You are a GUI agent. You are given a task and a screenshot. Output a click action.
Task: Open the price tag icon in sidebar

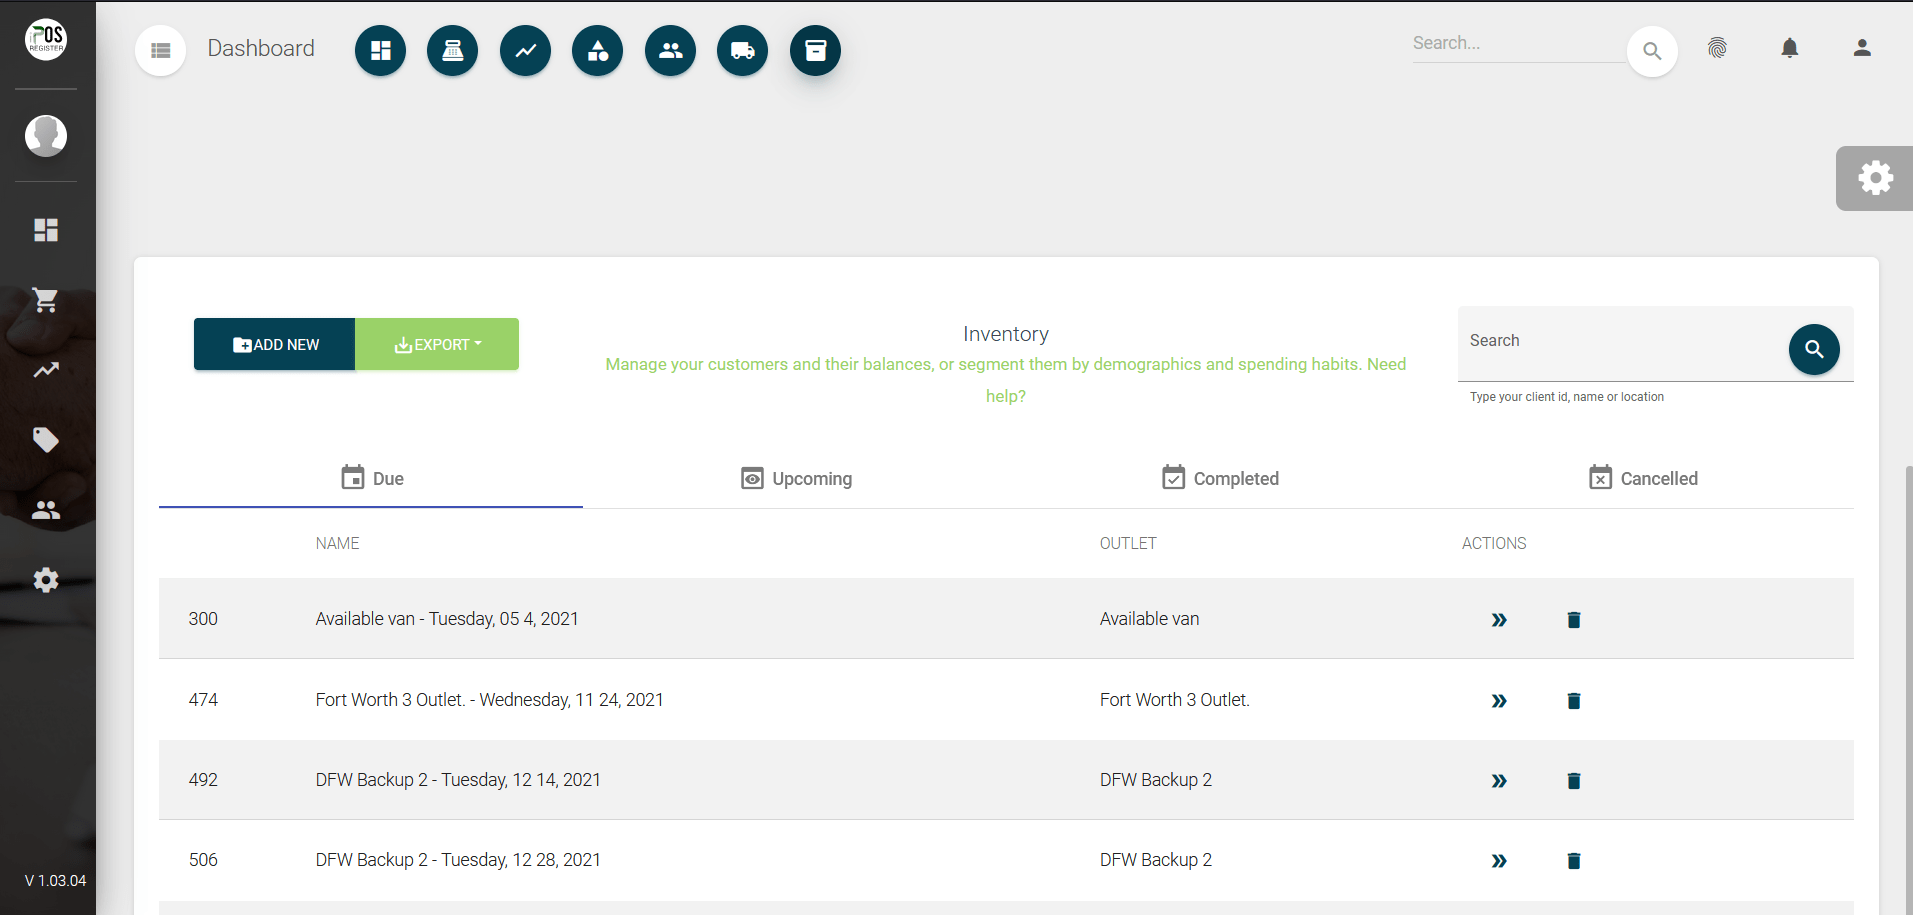tap(46, 440)
